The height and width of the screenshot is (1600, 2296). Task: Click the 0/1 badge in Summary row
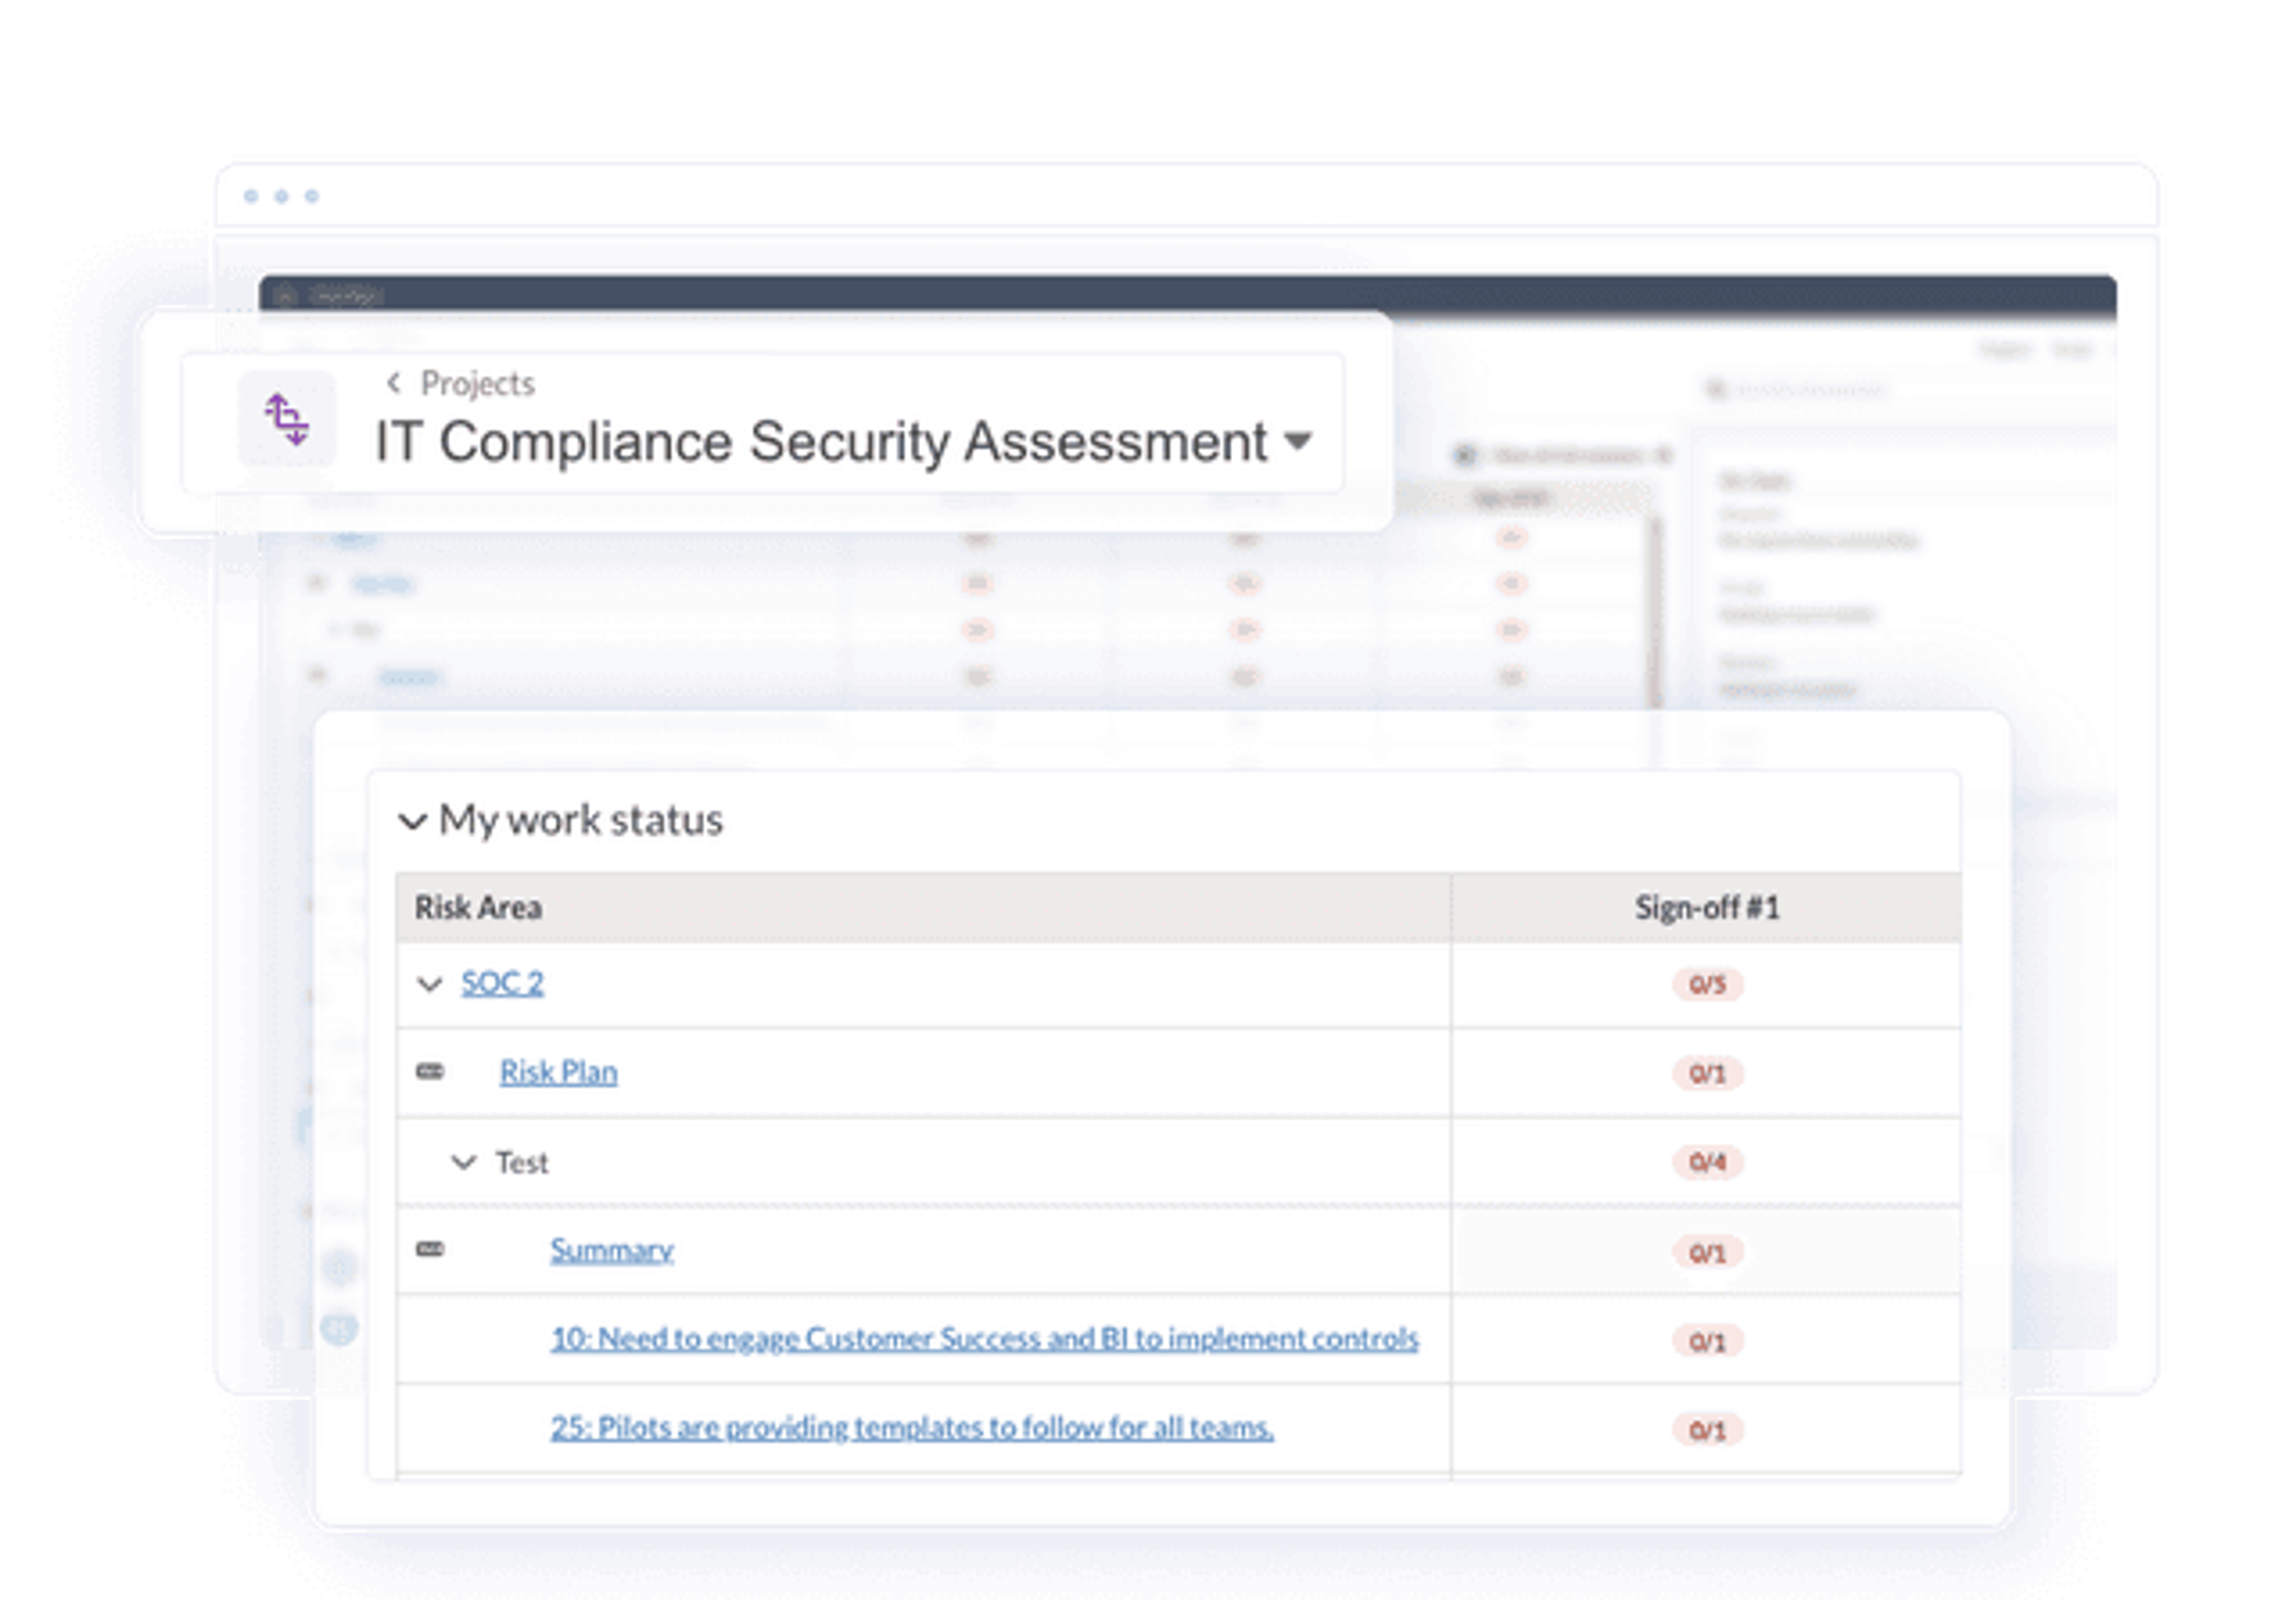(1707, 1253)
